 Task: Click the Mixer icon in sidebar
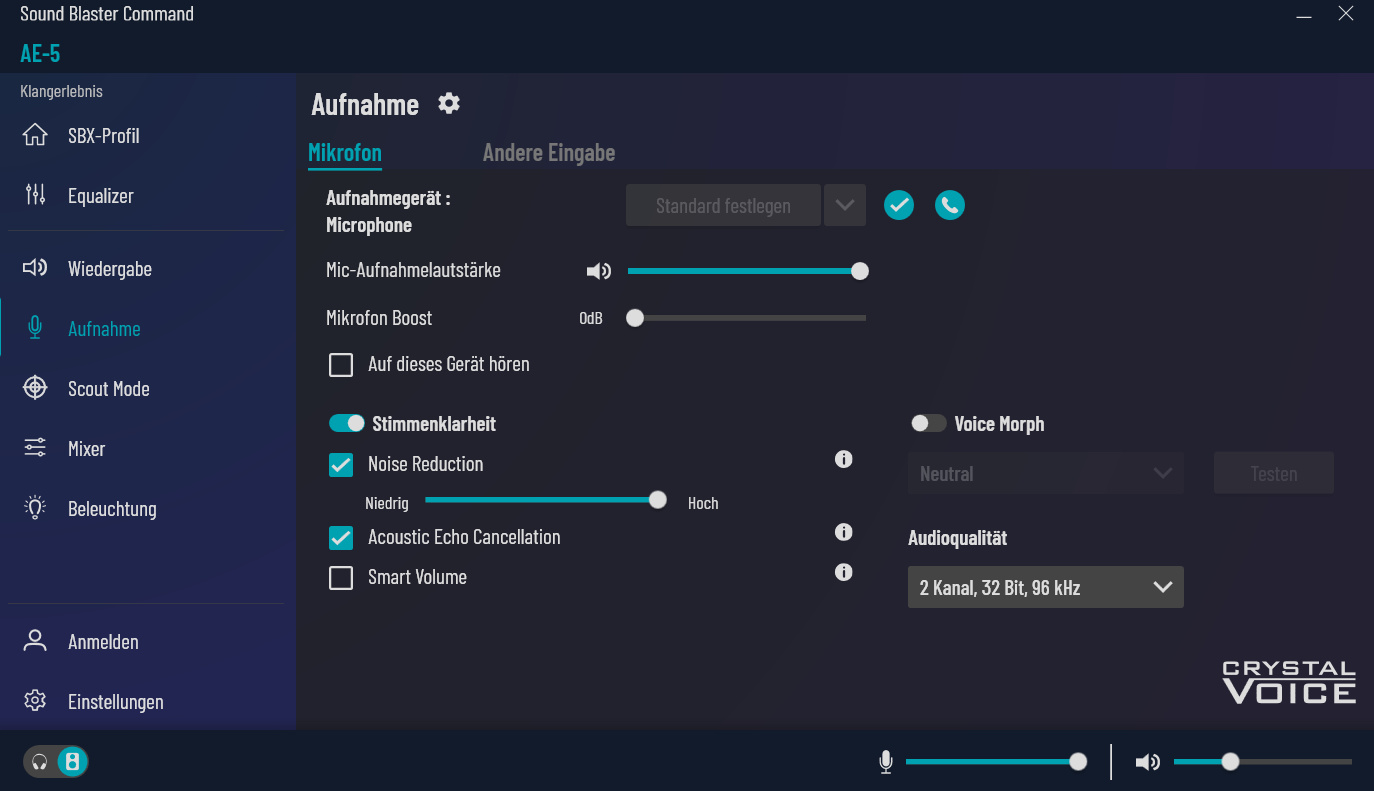click(35, 448)
